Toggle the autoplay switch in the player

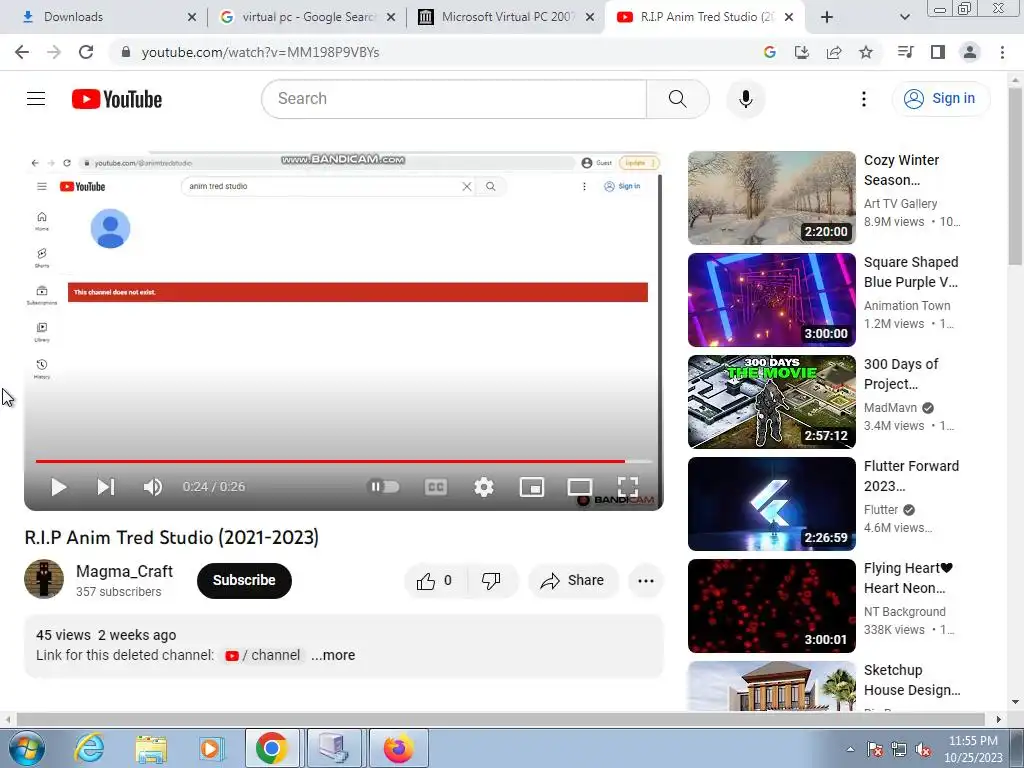point(383,487)
